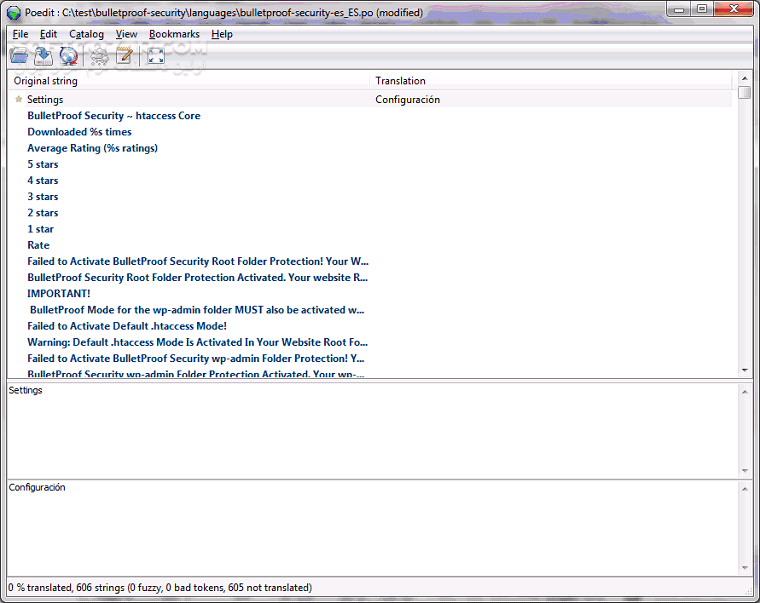Screen dimensions: 760x603
Task: Click the notepad Edit comment toolbar icon
Action: [x=125, y=56]
